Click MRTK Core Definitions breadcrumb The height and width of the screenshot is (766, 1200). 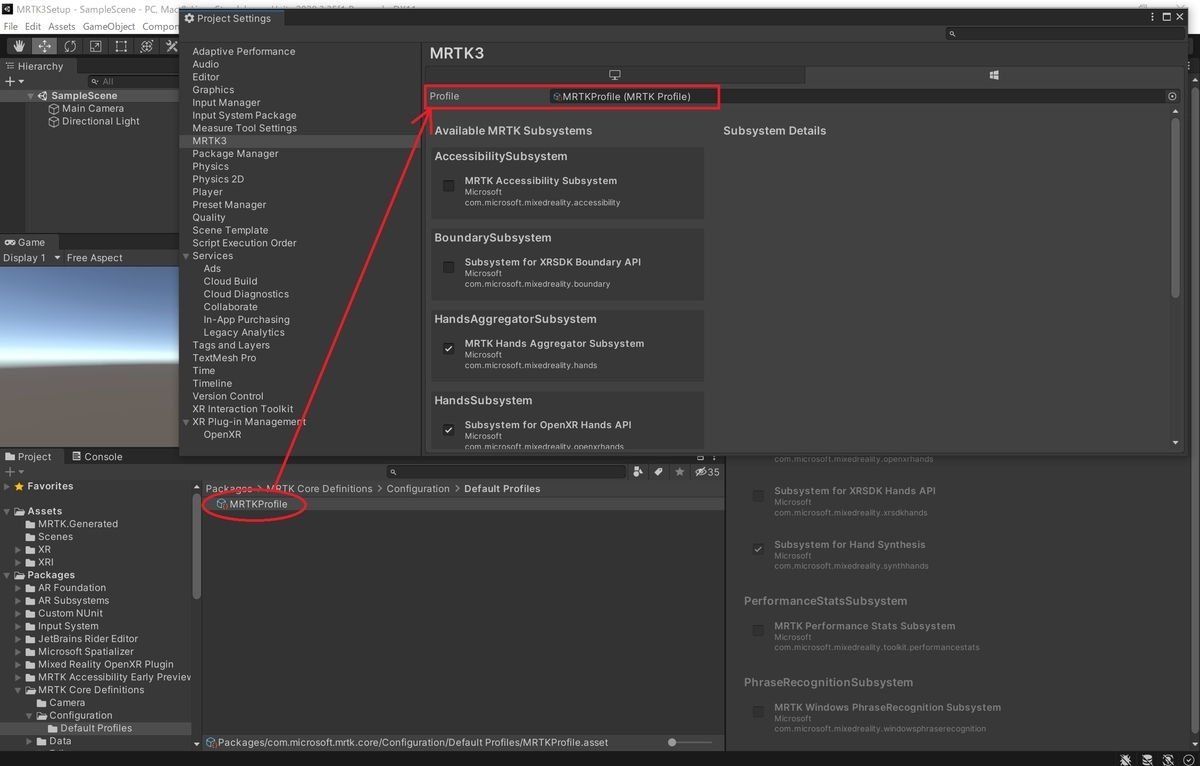click(319, 489)
